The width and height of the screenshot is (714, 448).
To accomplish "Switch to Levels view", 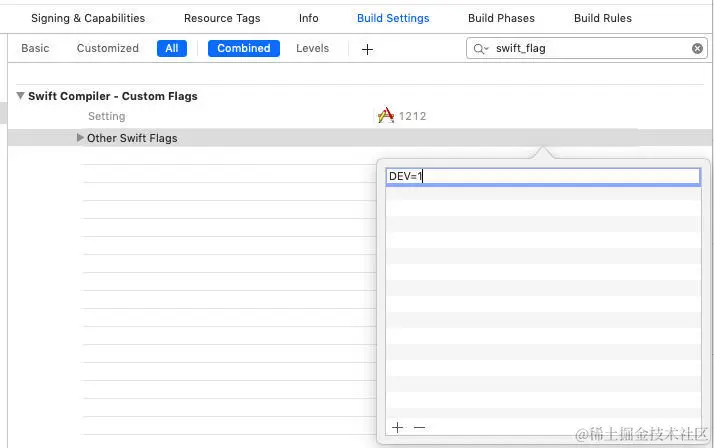I will [312, 48].
